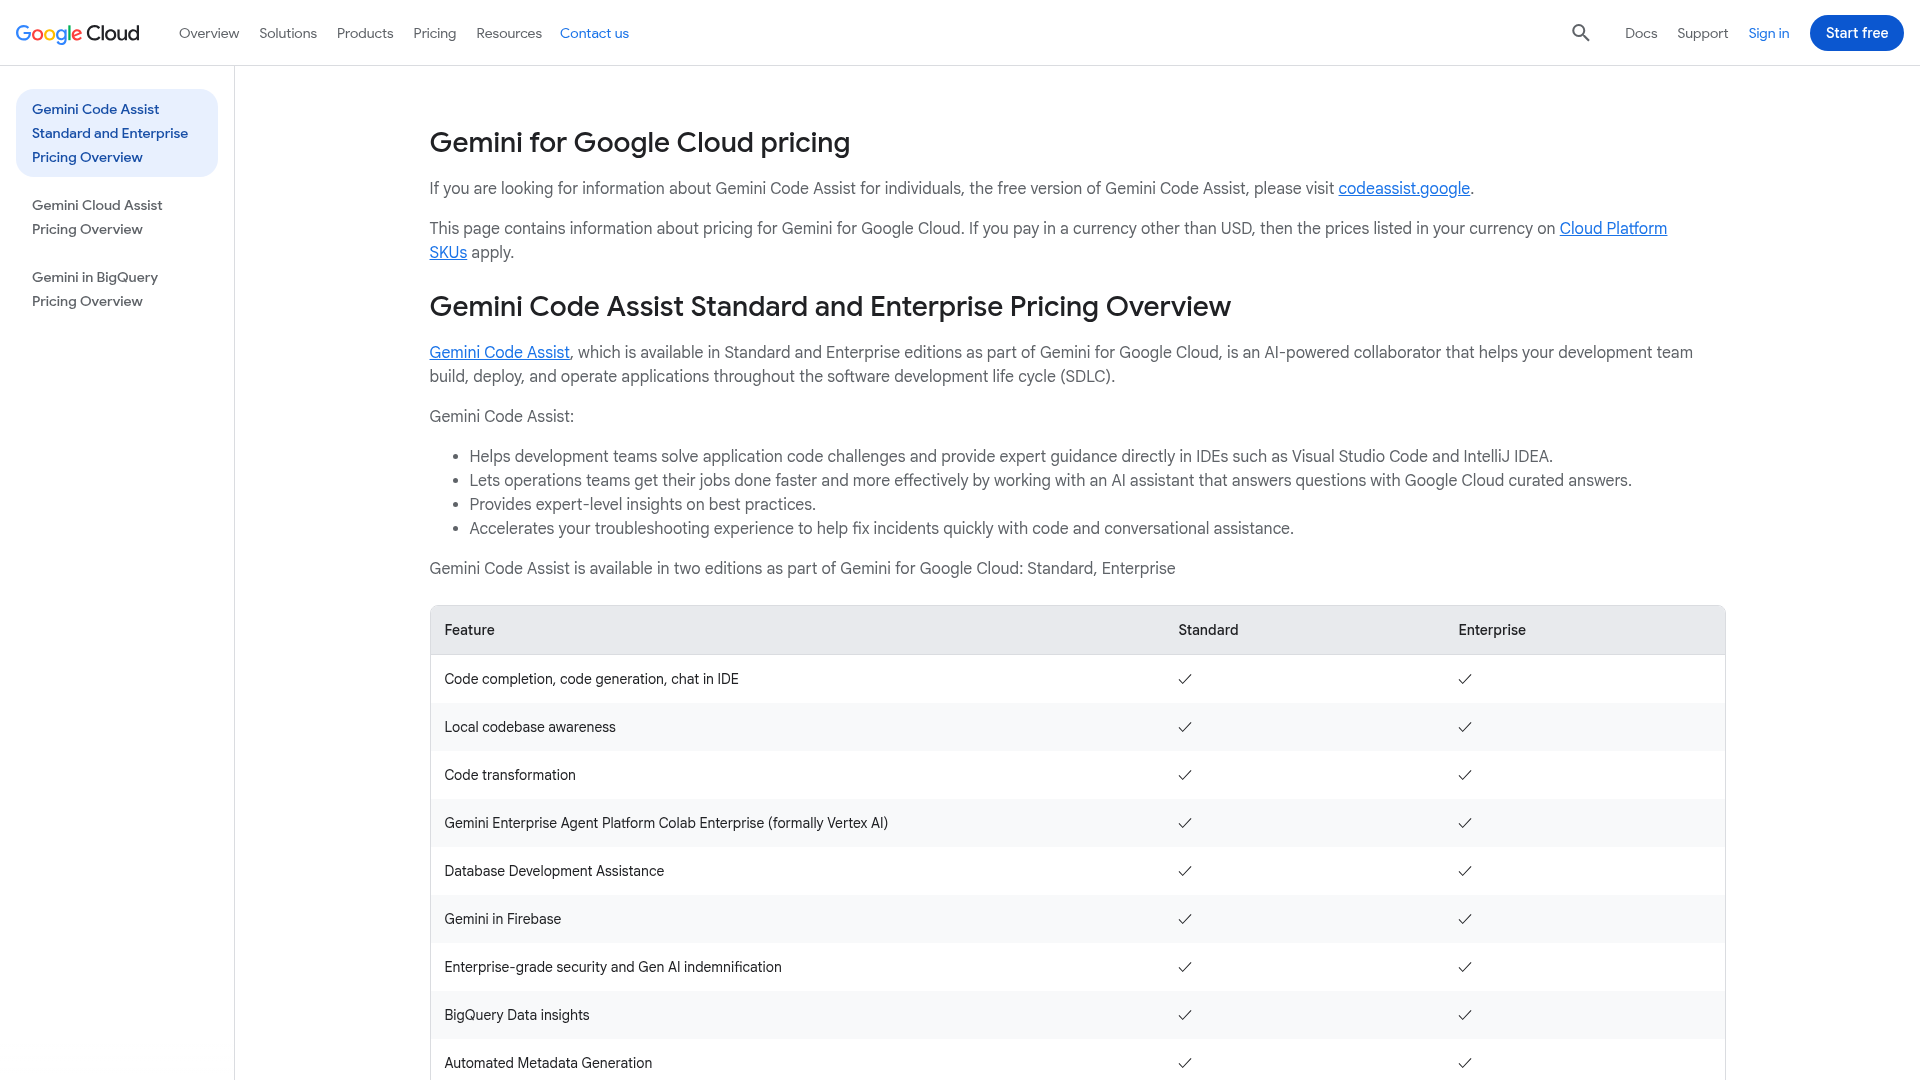Click Enterprise checkmark for Enterprise-grade security row
The image size is (1920, 1080).
pos(1465,967)
